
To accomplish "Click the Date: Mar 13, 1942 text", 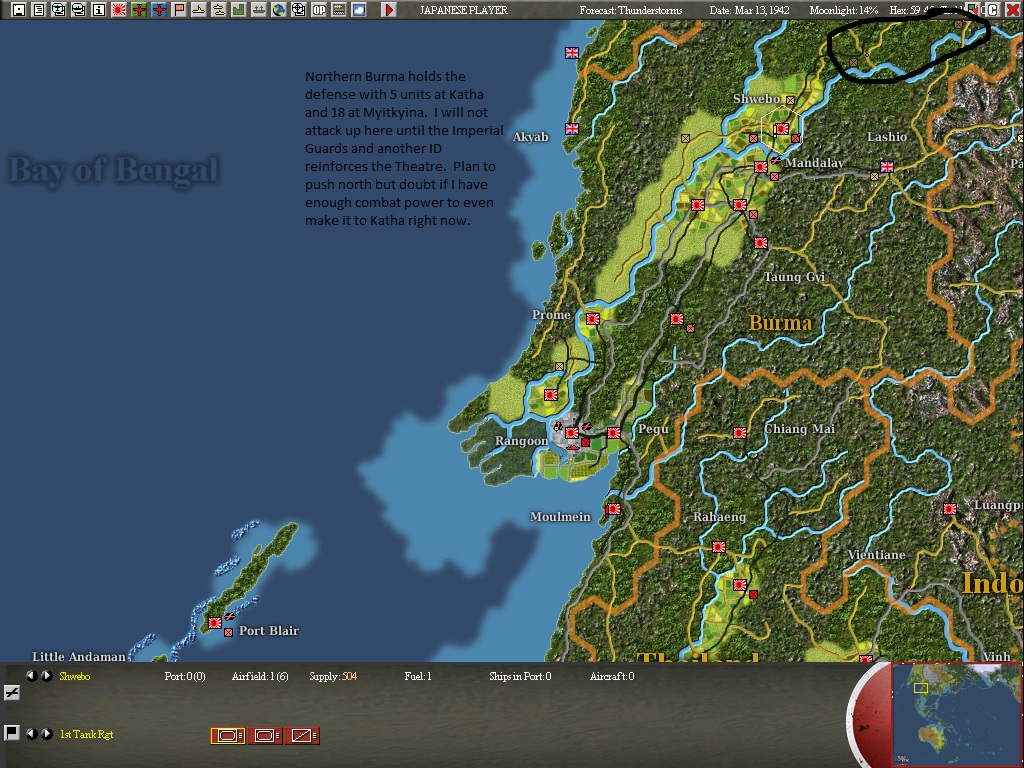I will (750, 10).
